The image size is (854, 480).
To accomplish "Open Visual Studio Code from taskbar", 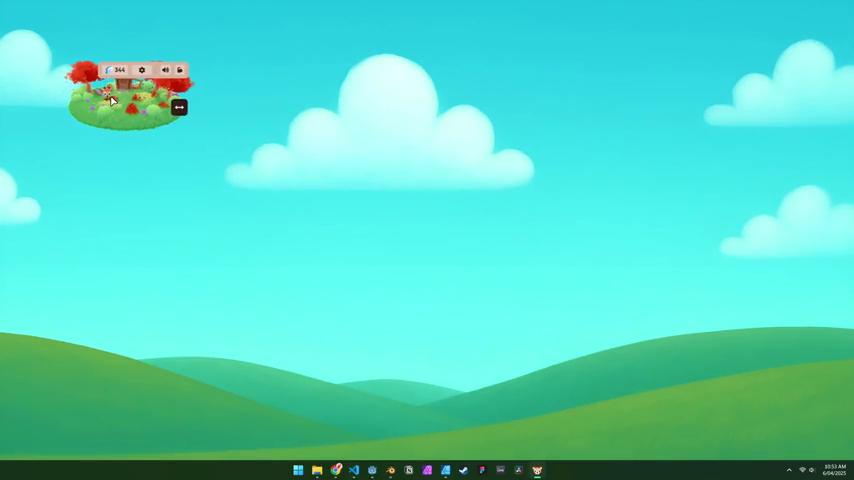I will coord(354,470).
